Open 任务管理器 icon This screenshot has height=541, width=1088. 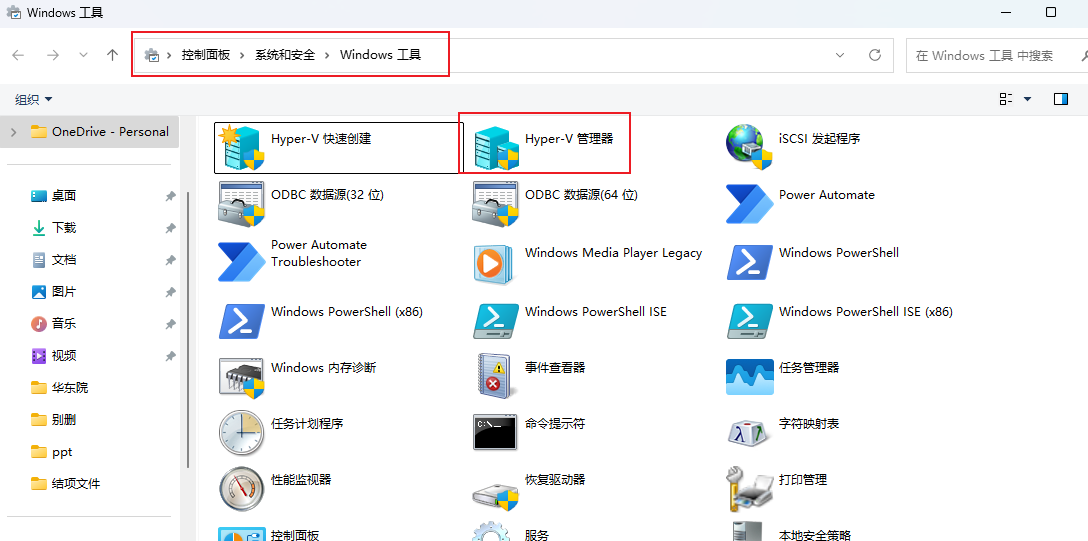(x=749, y=377)
